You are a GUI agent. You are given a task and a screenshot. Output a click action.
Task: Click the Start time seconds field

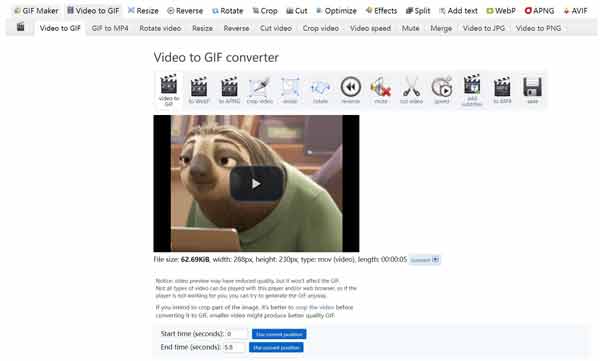[236, 334]
